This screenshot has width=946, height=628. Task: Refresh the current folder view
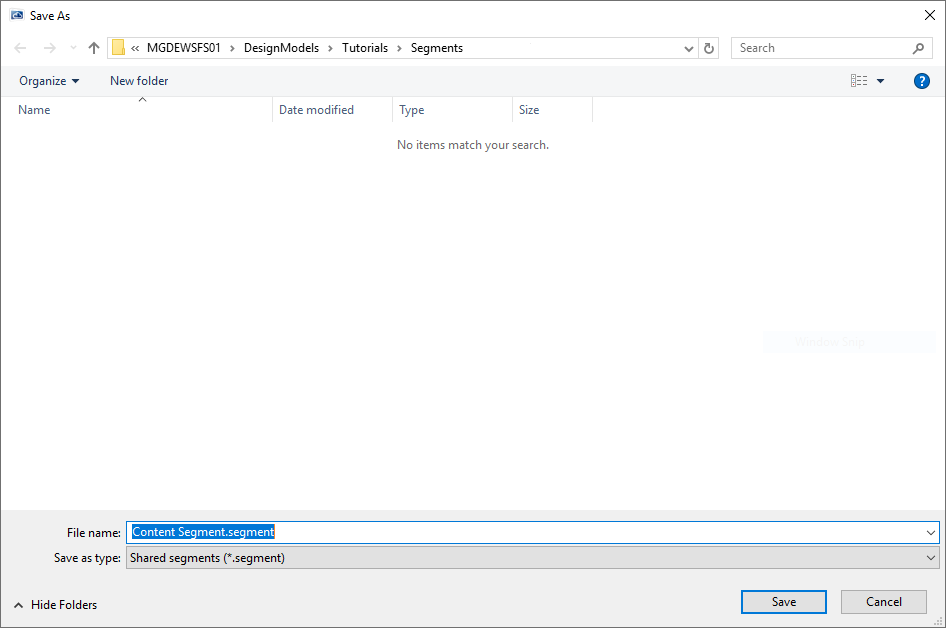(710, 48)
